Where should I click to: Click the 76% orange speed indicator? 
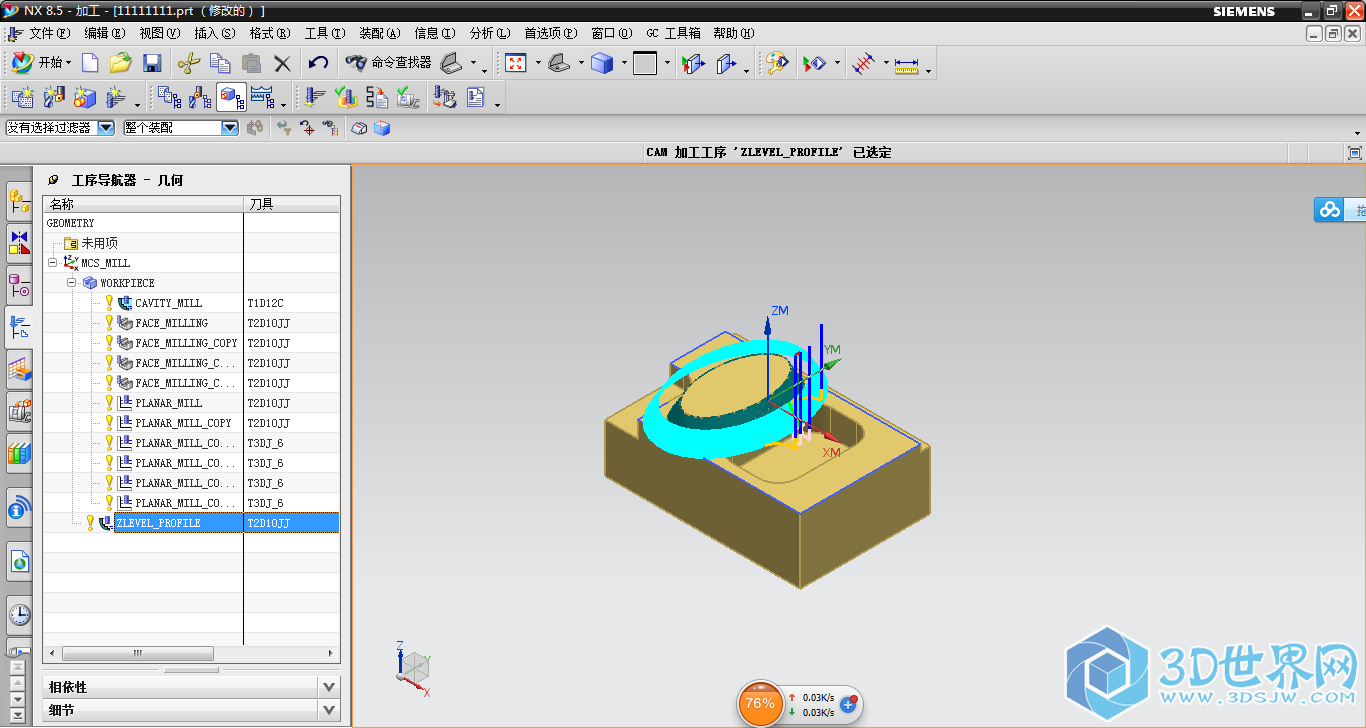(760, 703)
